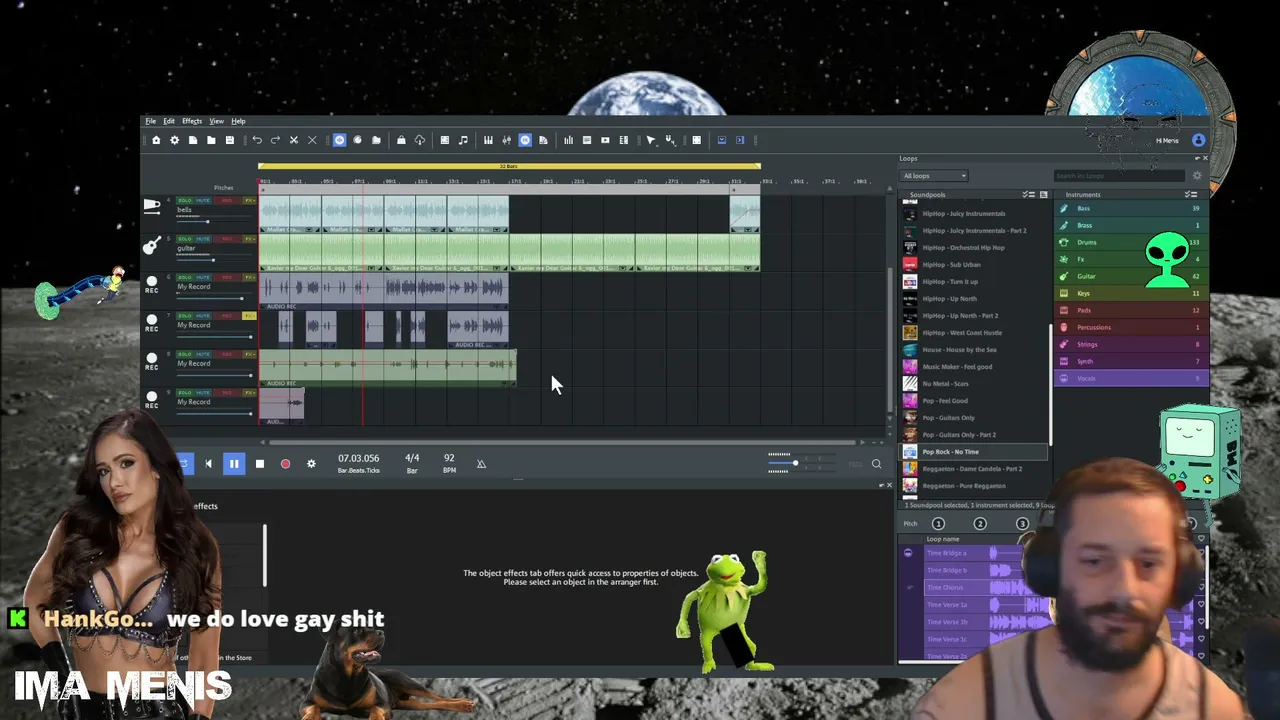Select the Keys instrument icon
This screenshot has height=720, width=1280.
point(1064,293)
